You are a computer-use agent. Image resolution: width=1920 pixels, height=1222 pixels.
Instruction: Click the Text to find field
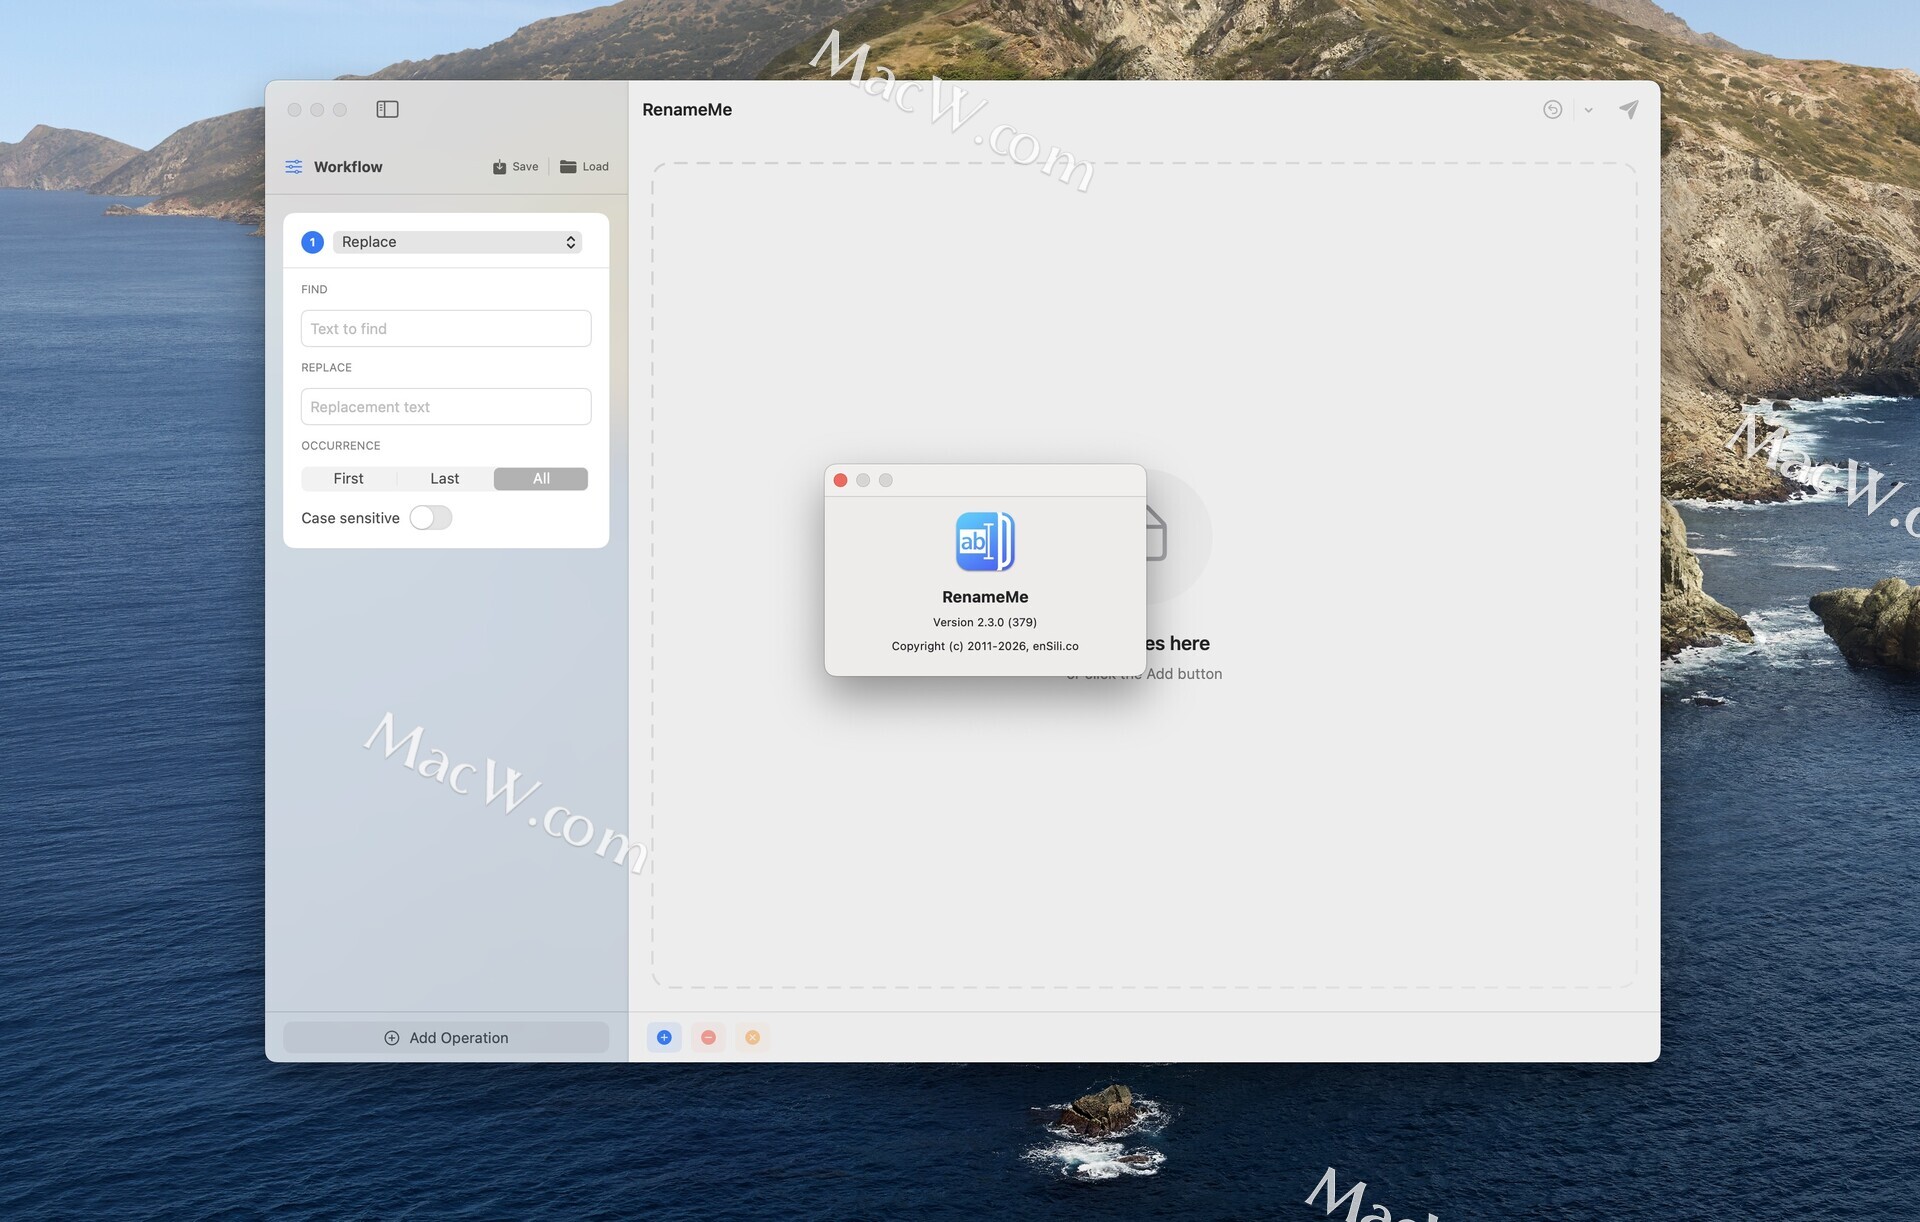click(446, 329)
